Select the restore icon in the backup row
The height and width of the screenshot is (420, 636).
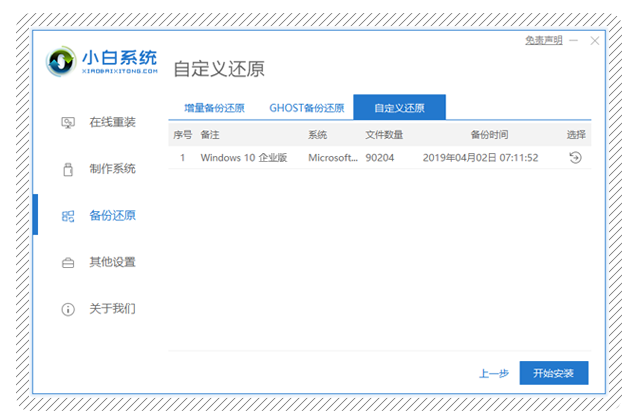[x=575, y=157]
